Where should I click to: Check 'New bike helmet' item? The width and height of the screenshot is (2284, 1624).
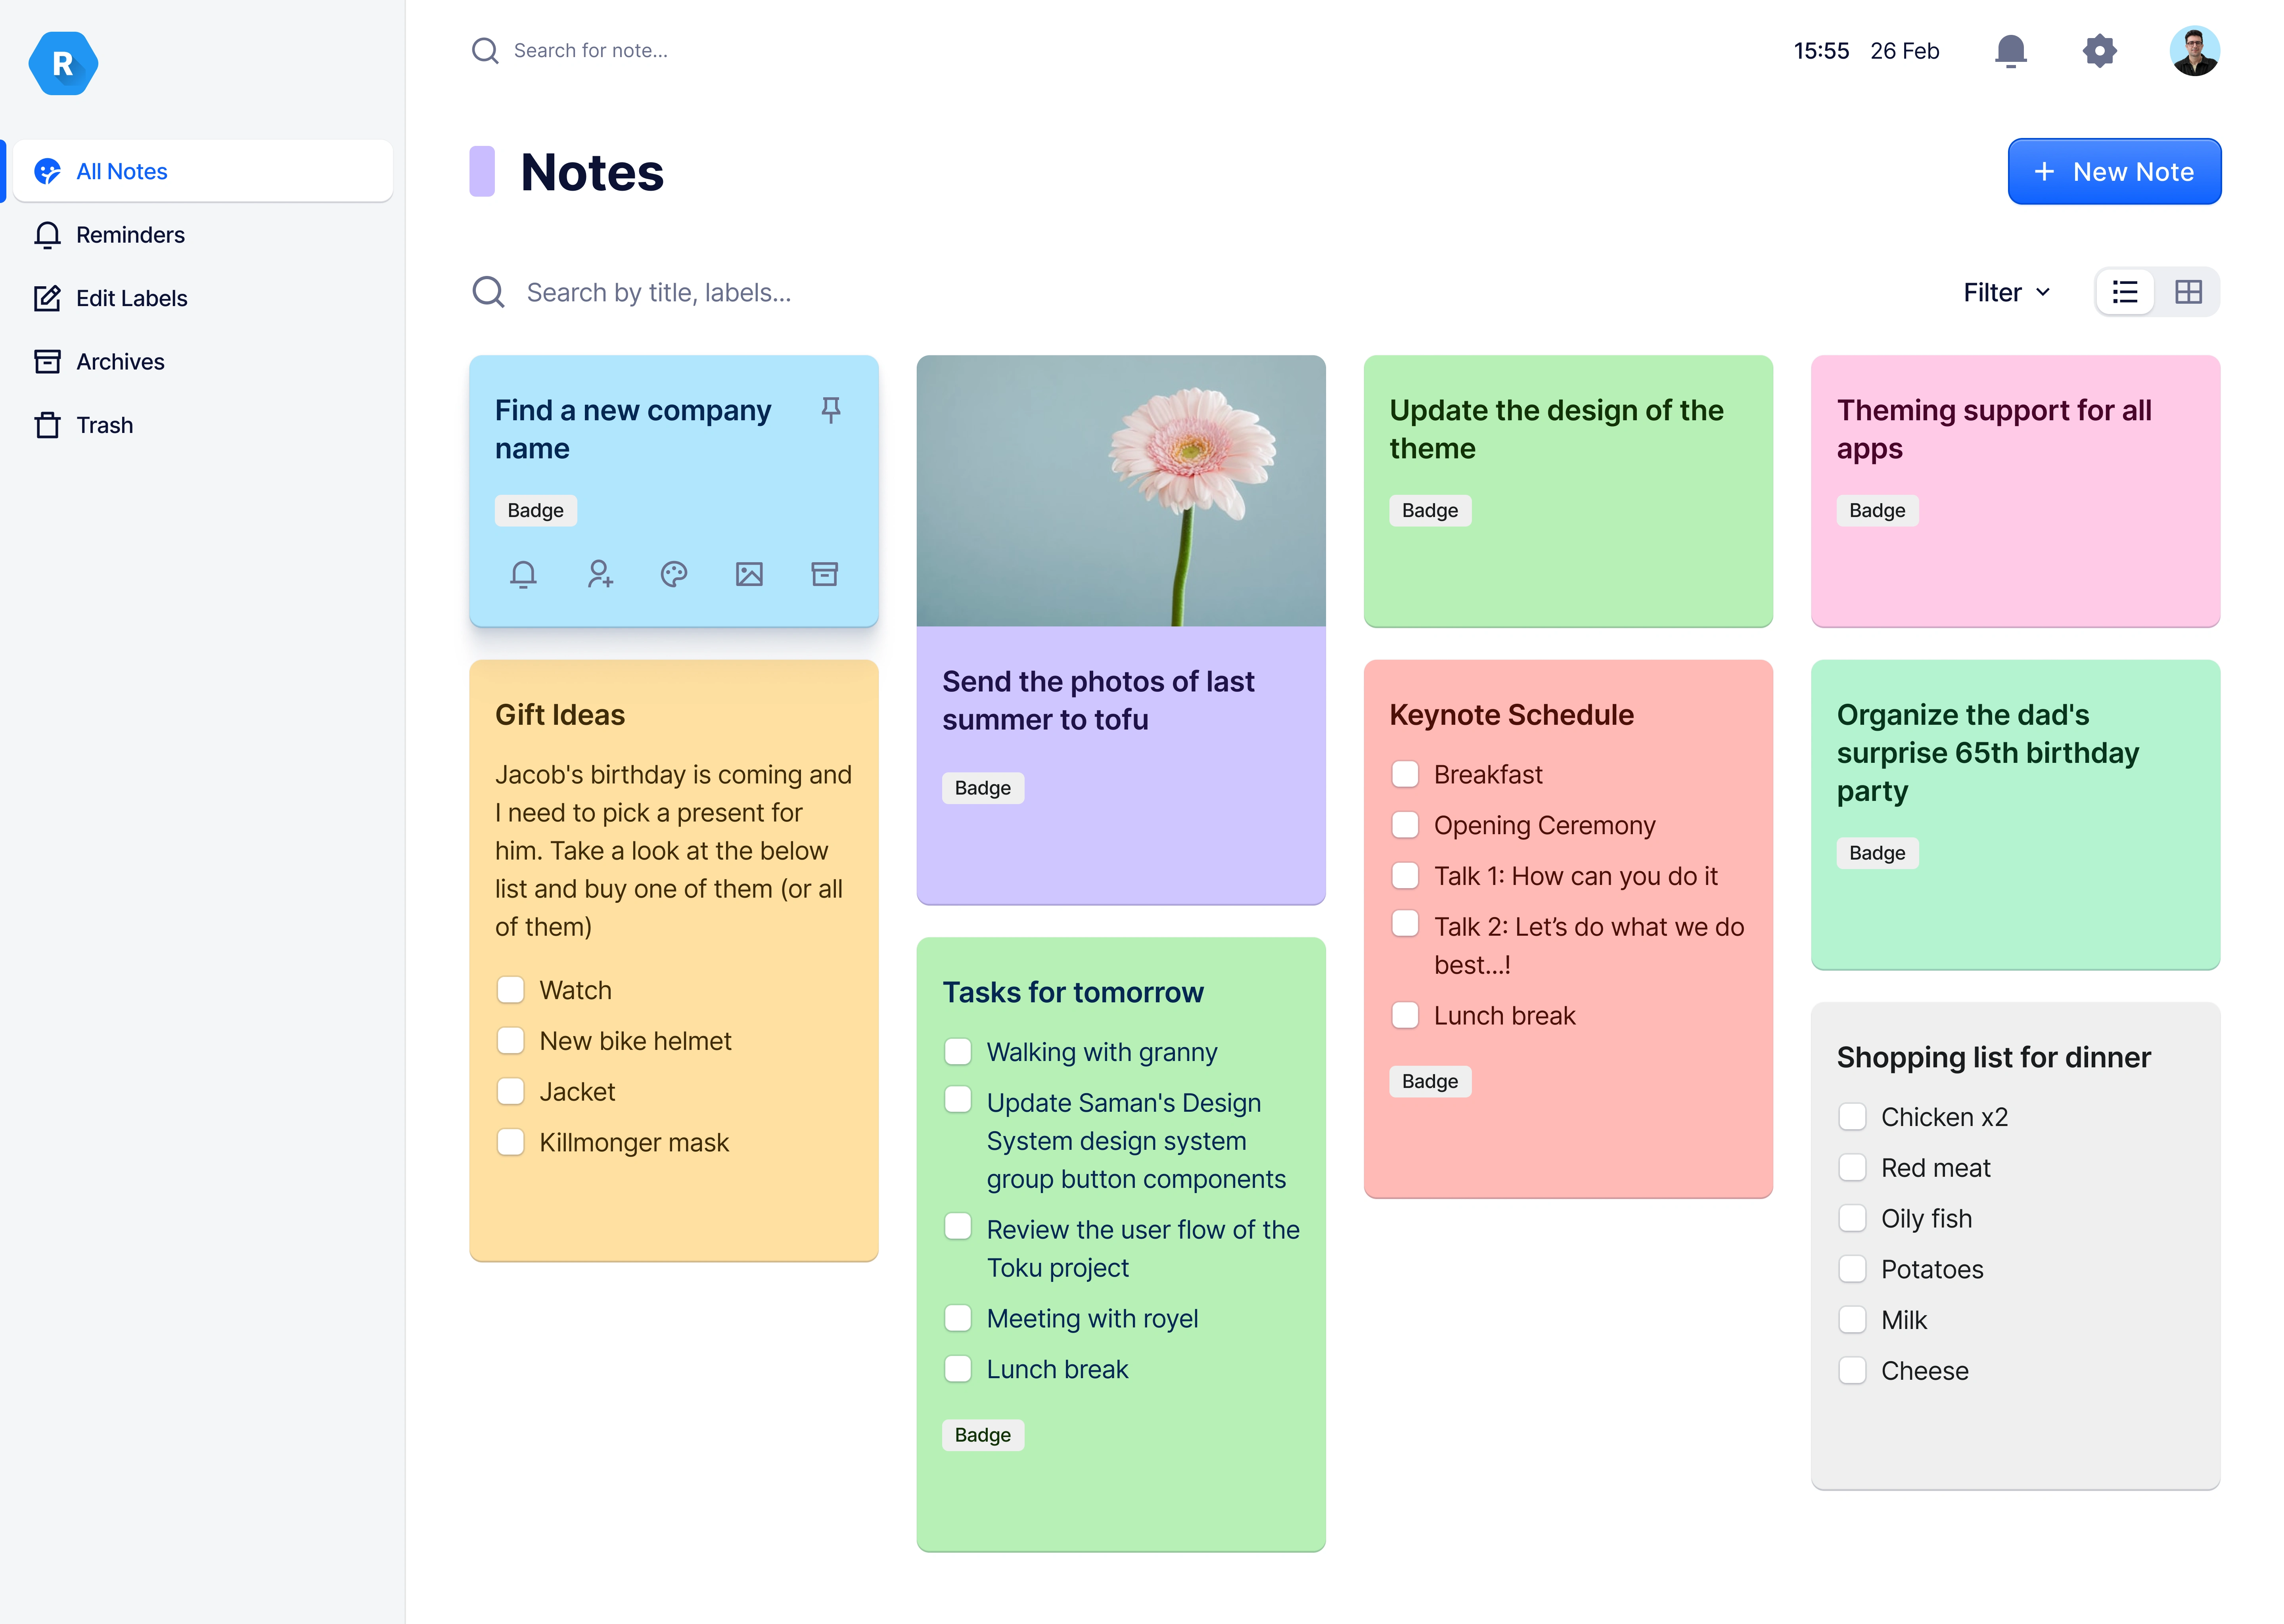click(511, 1041)
